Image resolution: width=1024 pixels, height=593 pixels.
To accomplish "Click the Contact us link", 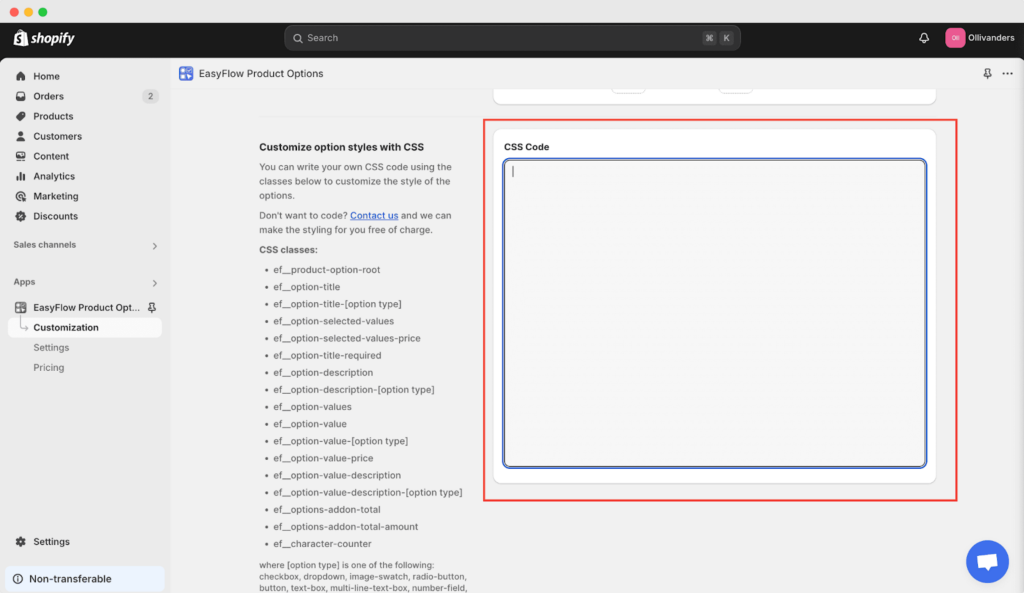I will [374, 215].
